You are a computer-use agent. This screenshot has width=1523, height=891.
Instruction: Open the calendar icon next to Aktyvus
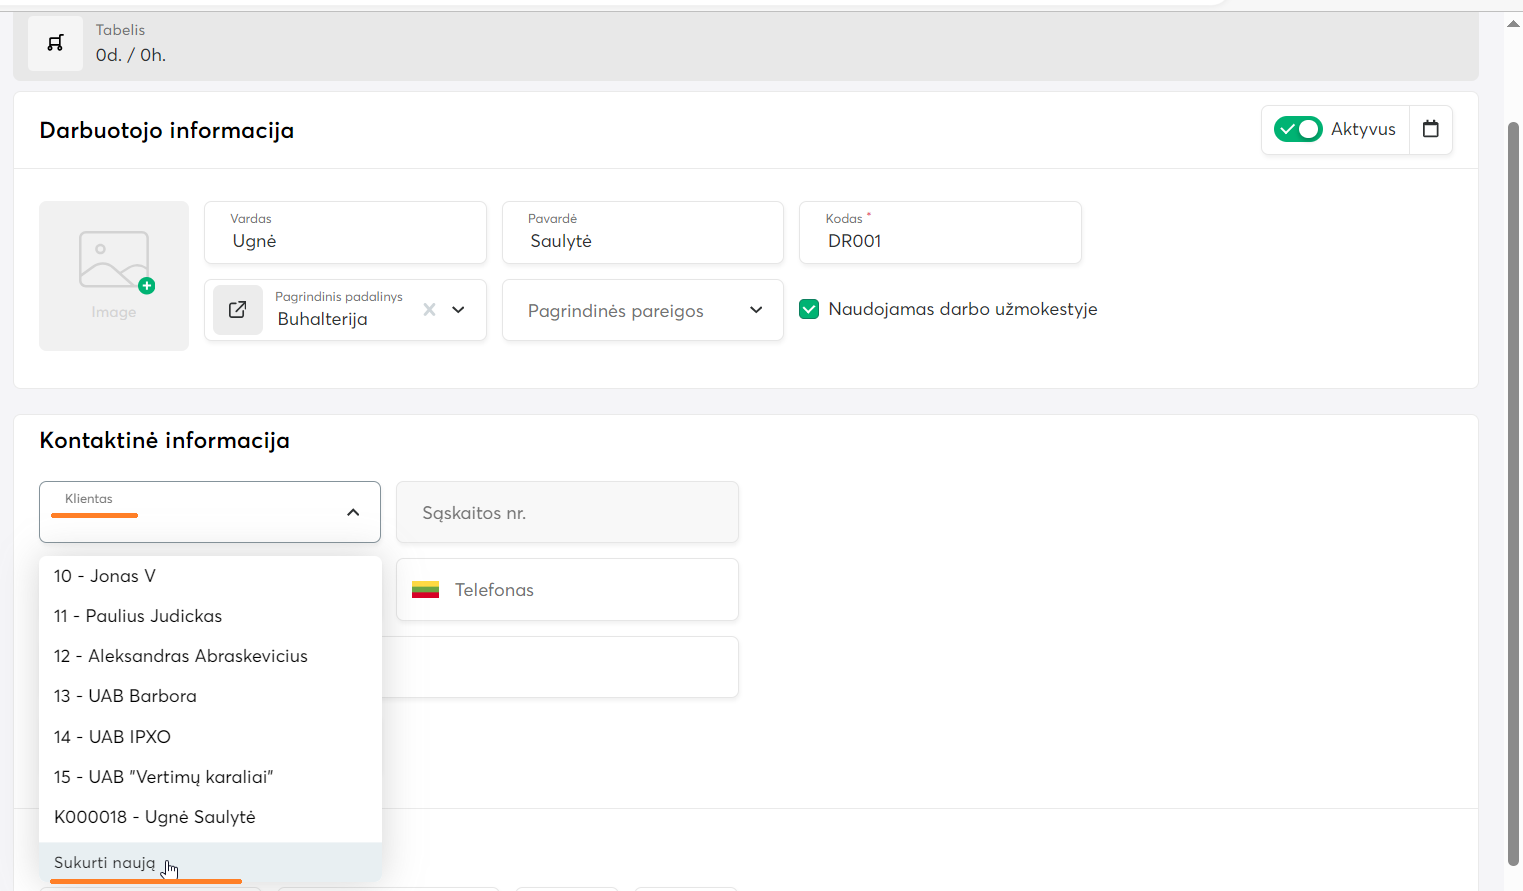[x=1430, y=129]
